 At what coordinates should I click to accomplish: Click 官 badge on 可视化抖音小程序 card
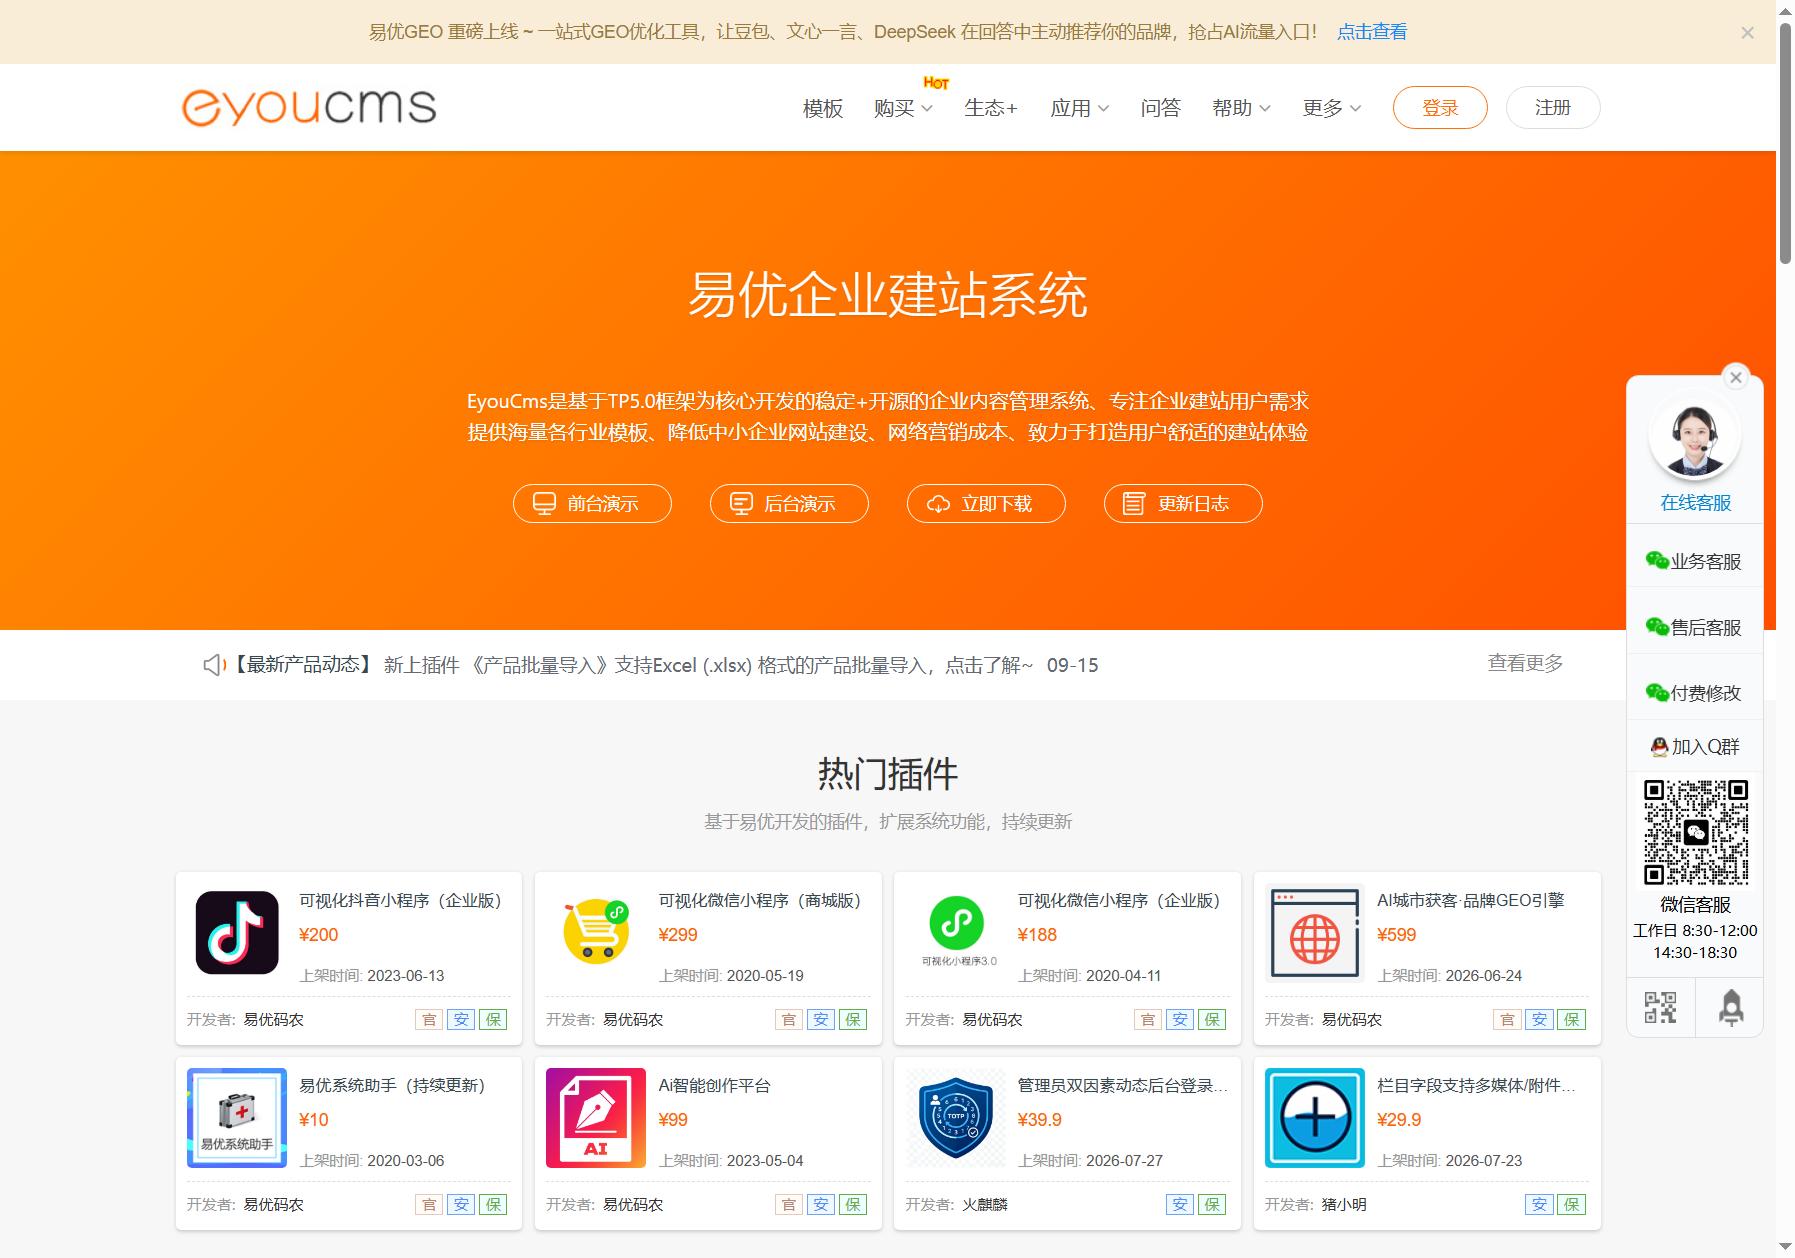[429, 1020]
